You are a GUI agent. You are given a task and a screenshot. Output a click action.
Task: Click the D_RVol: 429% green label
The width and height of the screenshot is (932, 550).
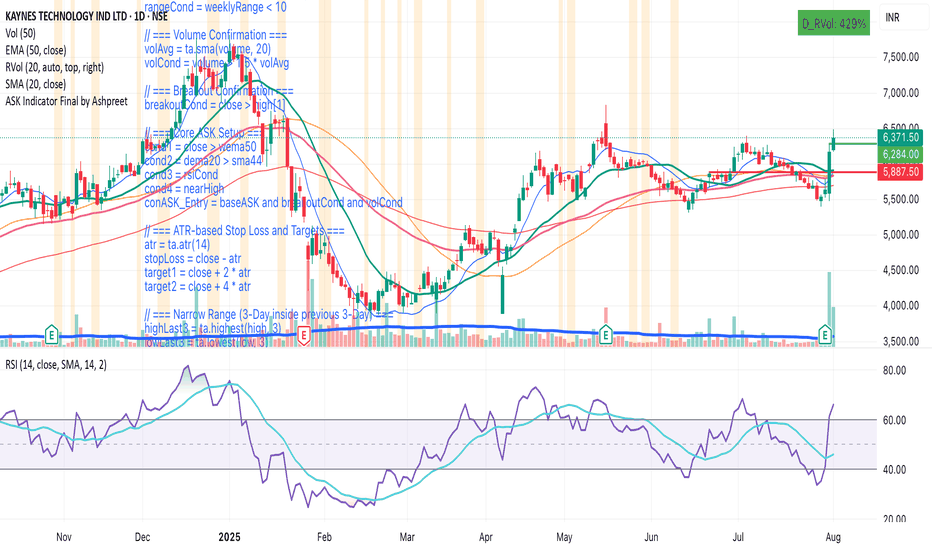(834, 23)
